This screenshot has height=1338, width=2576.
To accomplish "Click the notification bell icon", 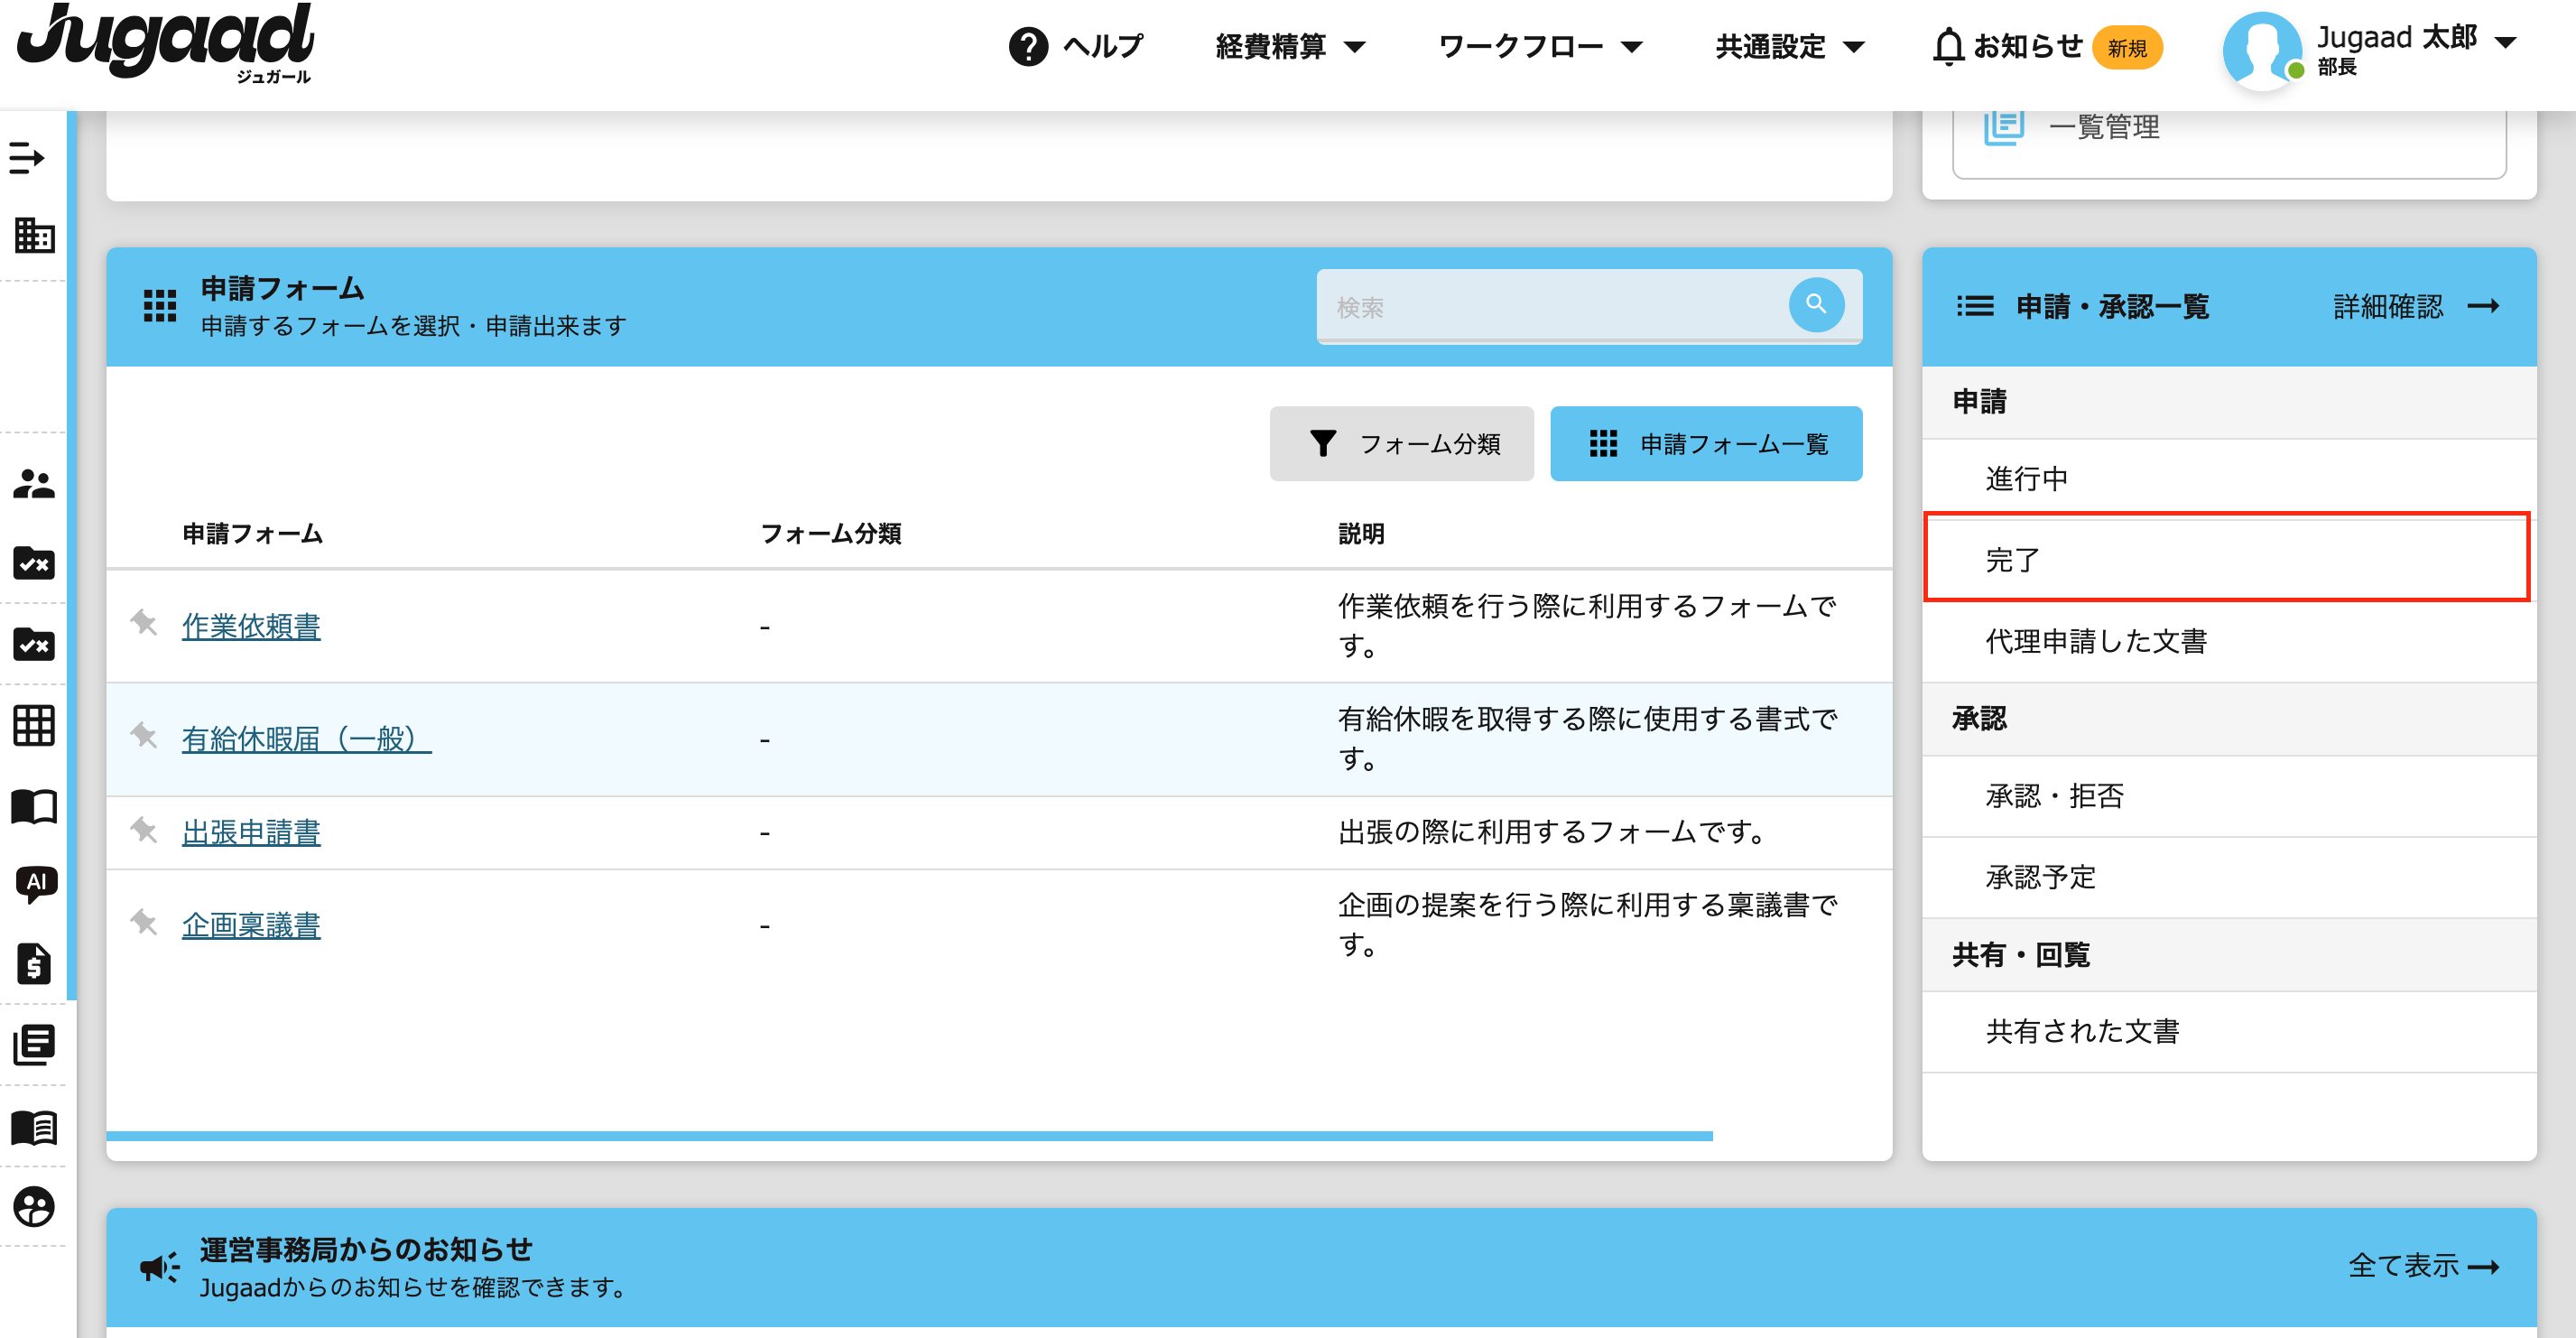I will tap(1947, 47).
